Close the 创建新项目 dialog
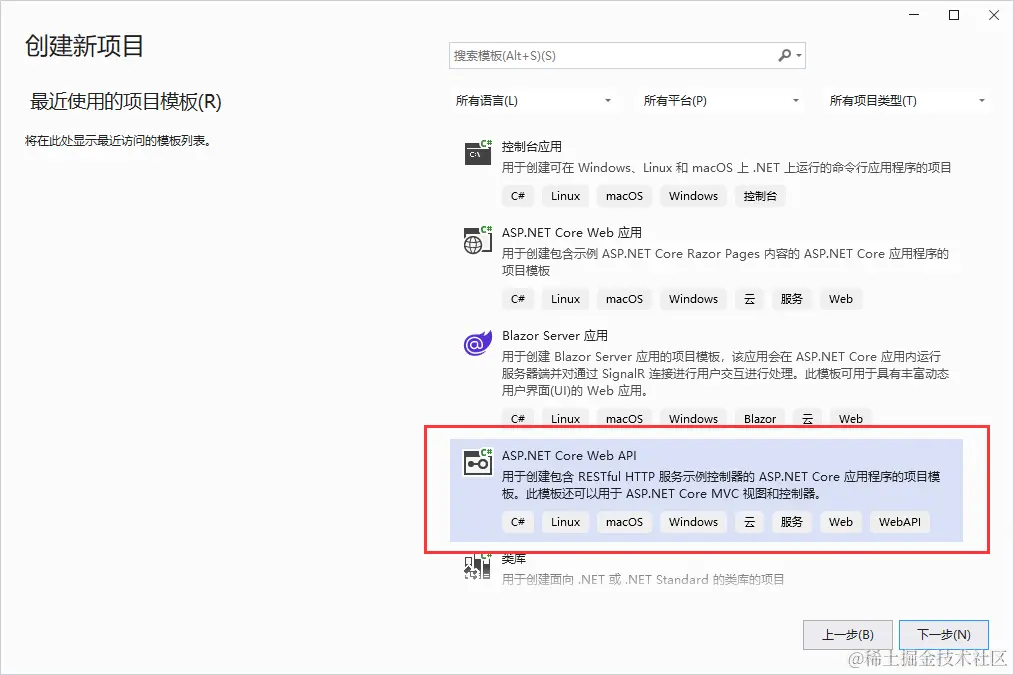 click(994, 15)
